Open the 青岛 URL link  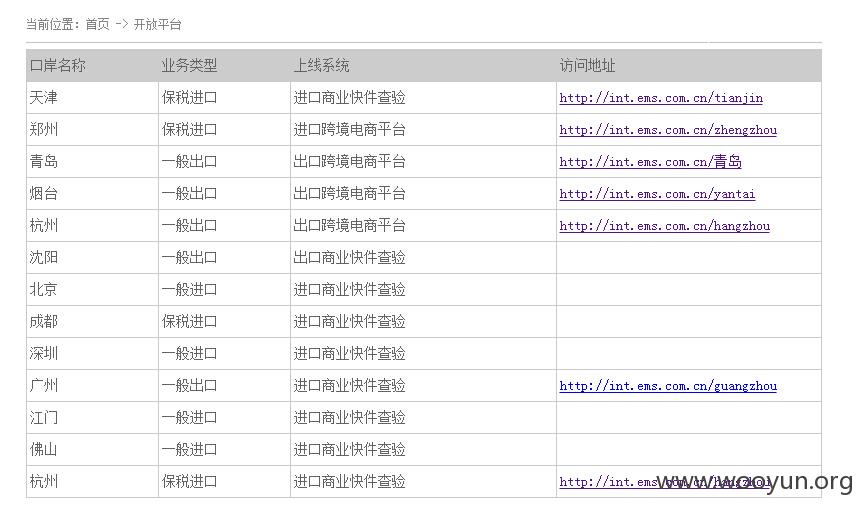coord(650,162)
